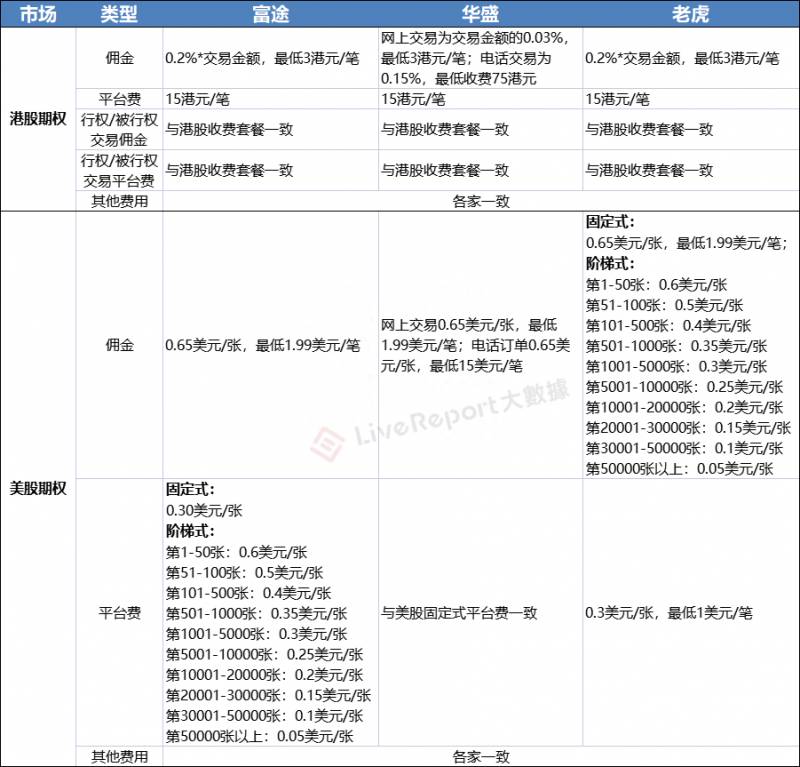
Task: Select the 华盛 column header
Action: 480,14
